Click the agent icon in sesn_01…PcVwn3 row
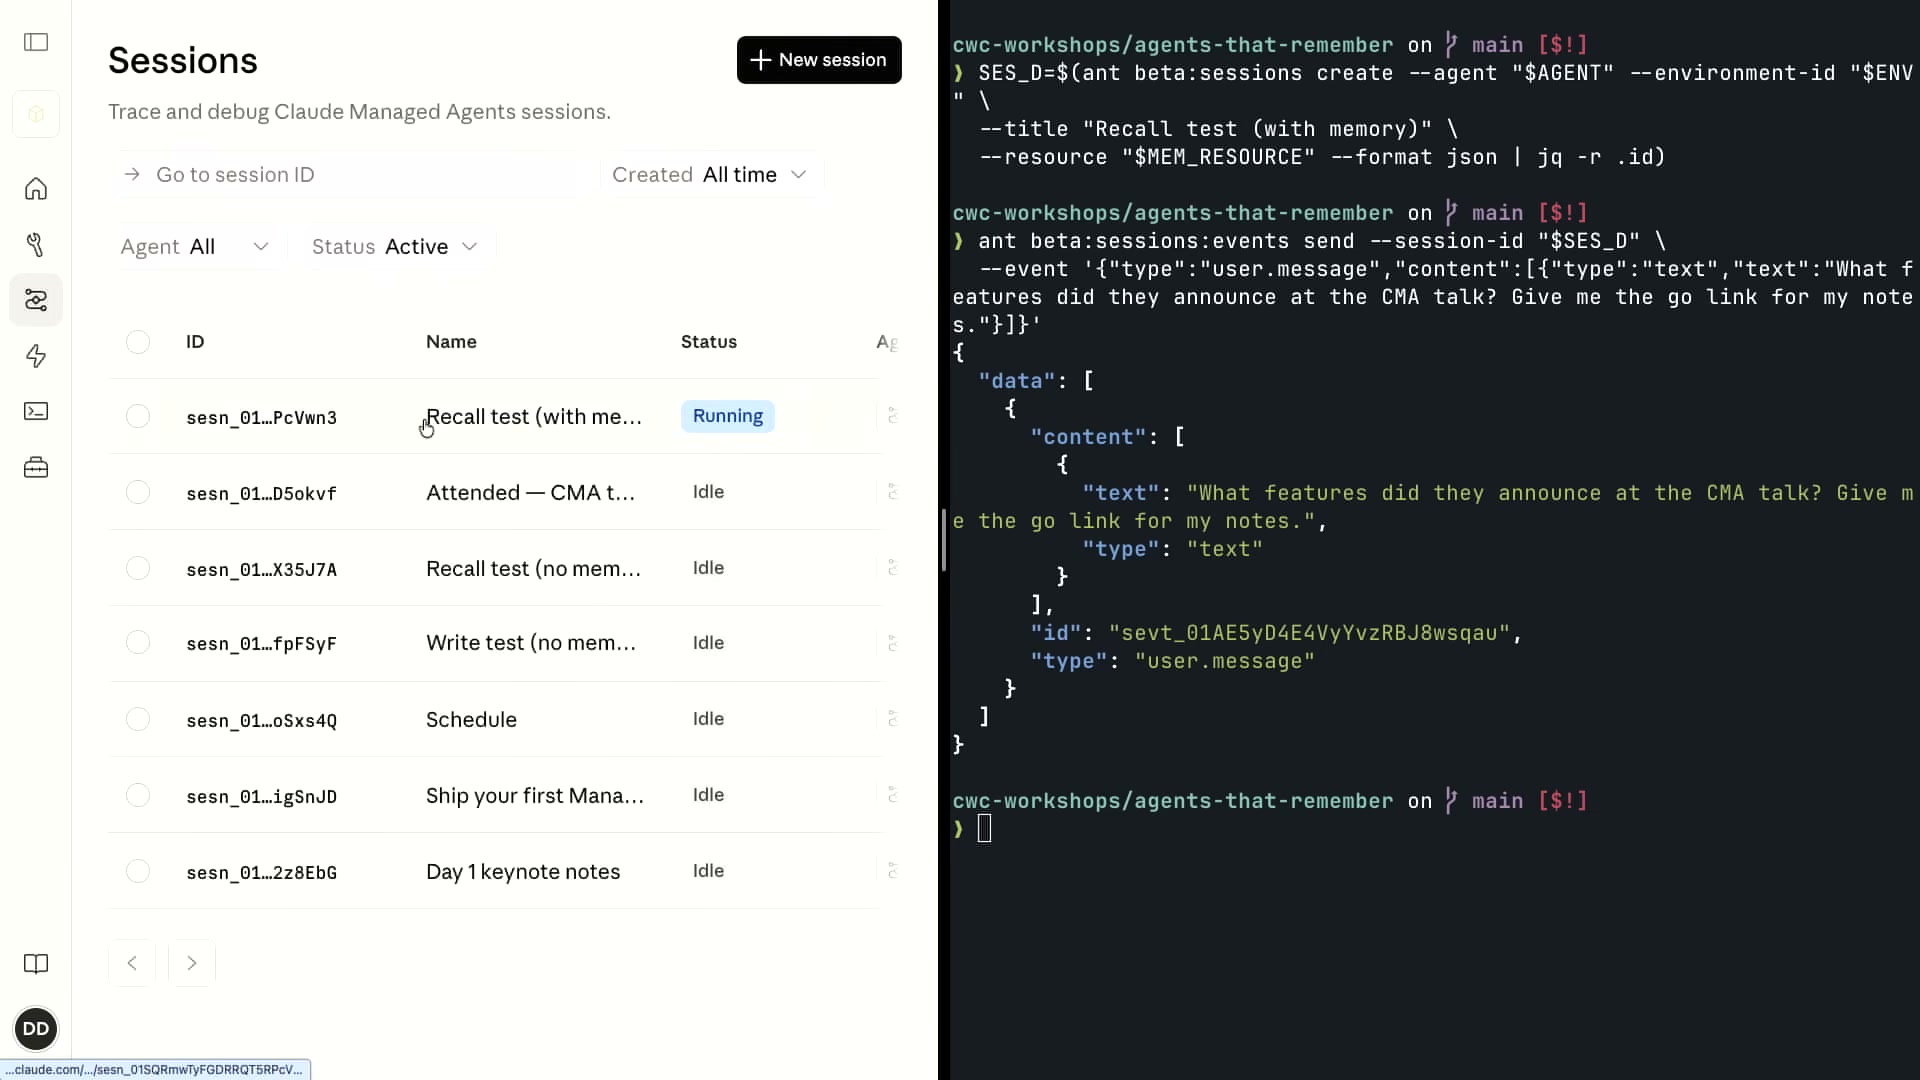1920x1080 pixels. [892, 416]
